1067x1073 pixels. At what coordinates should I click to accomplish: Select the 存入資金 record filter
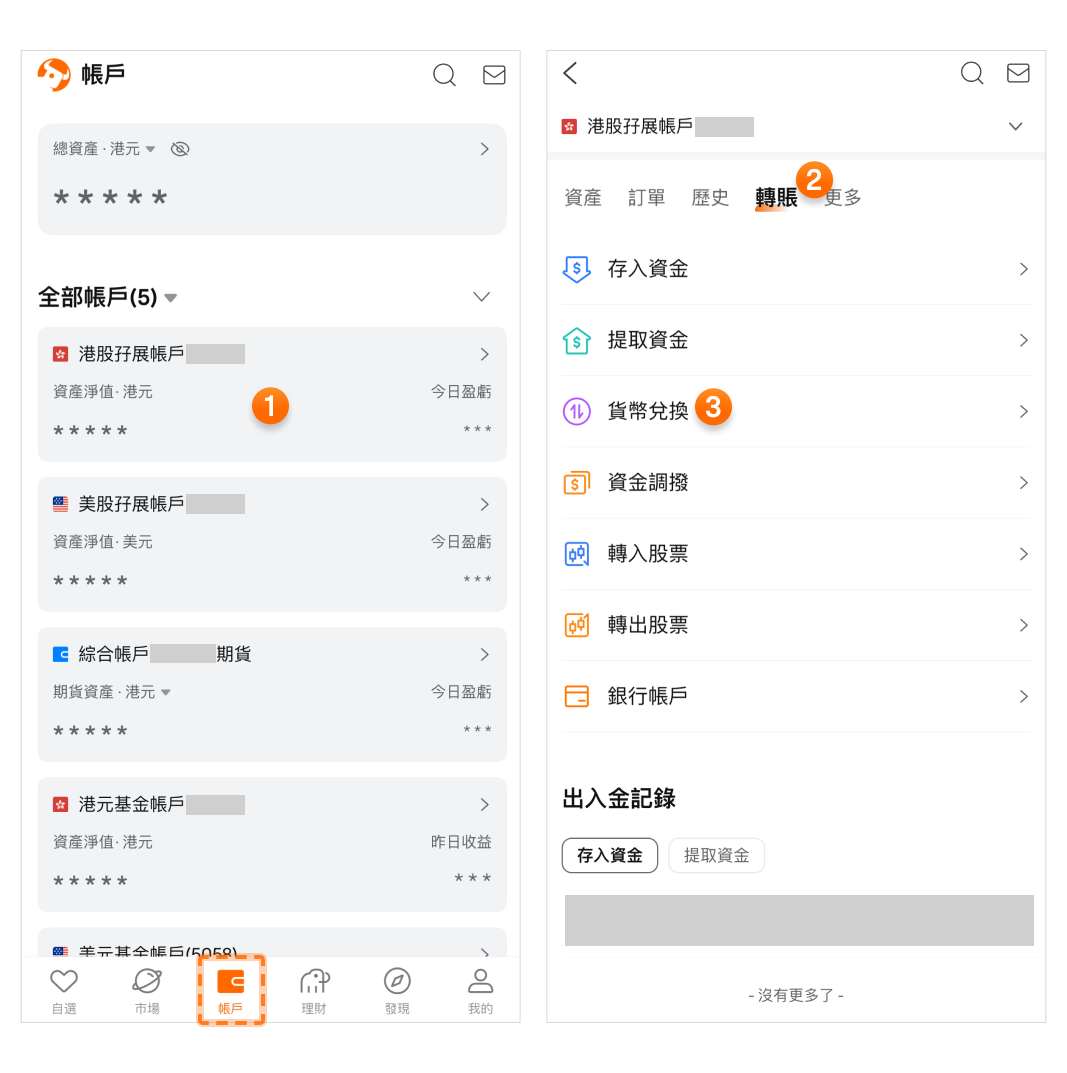[610, 855]
